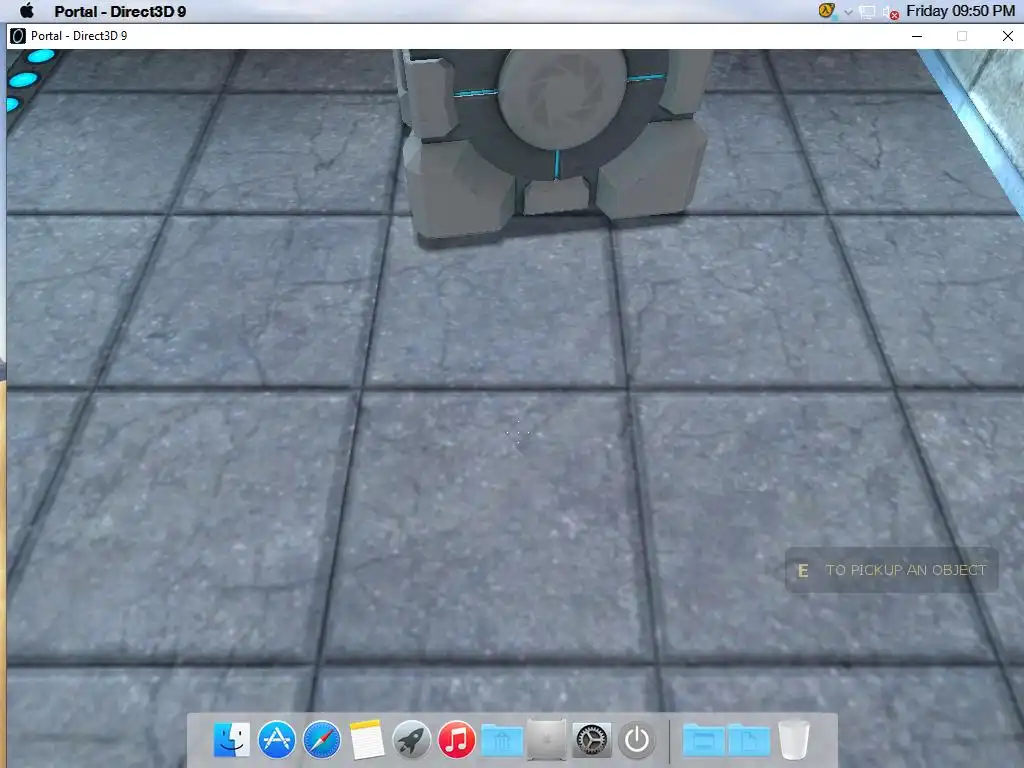The image size is (1024, 768).
Task: Click the power button dock icon
Action: pos(637,740)
